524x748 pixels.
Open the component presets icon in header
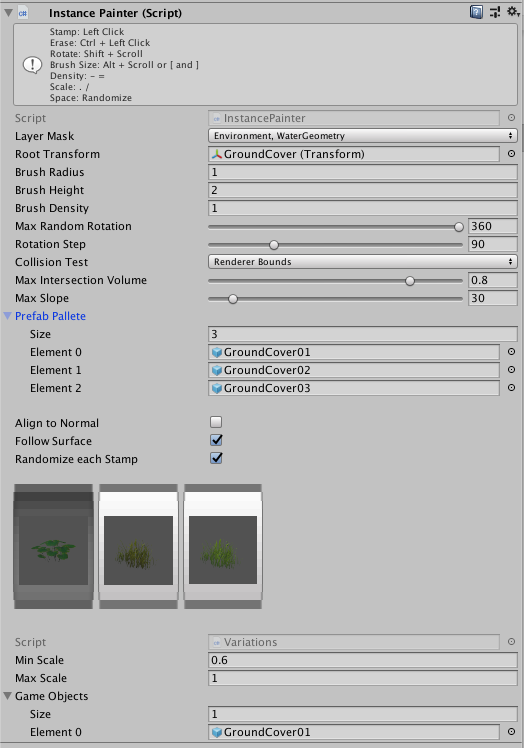click(495, 12)
